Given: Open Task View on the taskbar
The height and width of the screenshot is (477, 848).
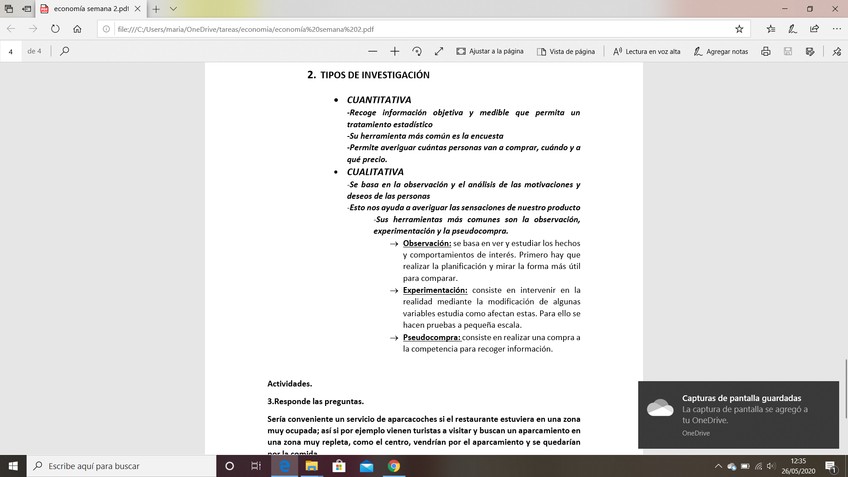Looking at the screenshot, I should (256, 466).
